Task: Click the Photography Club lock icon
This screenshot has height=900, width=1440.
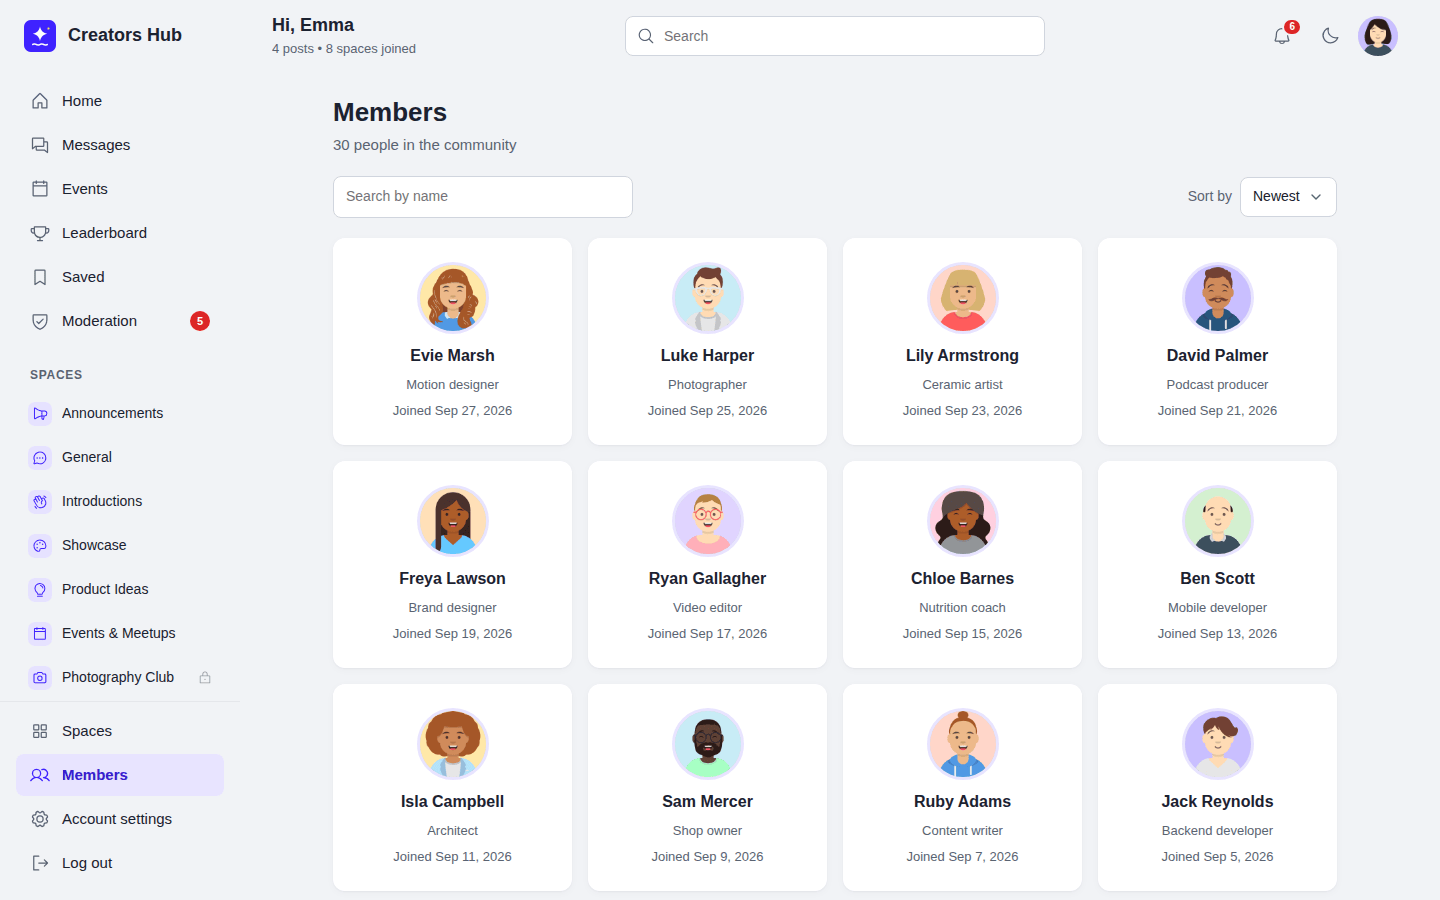Action: tap(205, 677)
